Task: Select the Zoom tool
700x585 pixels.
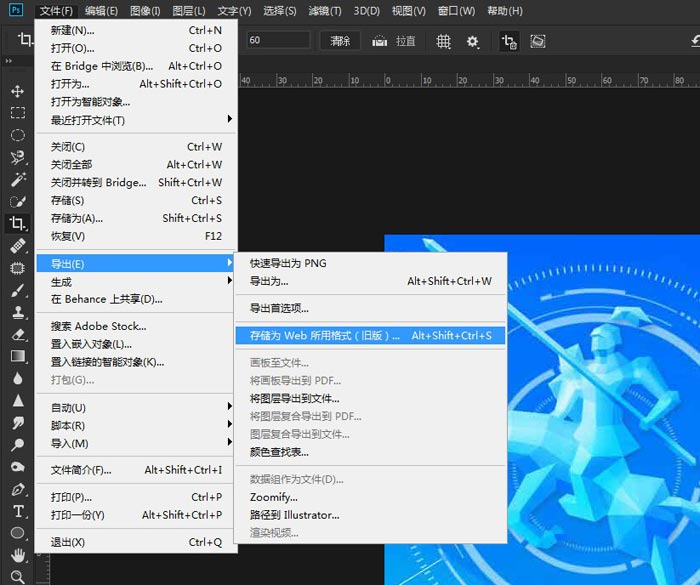Action: click(18, 577)
